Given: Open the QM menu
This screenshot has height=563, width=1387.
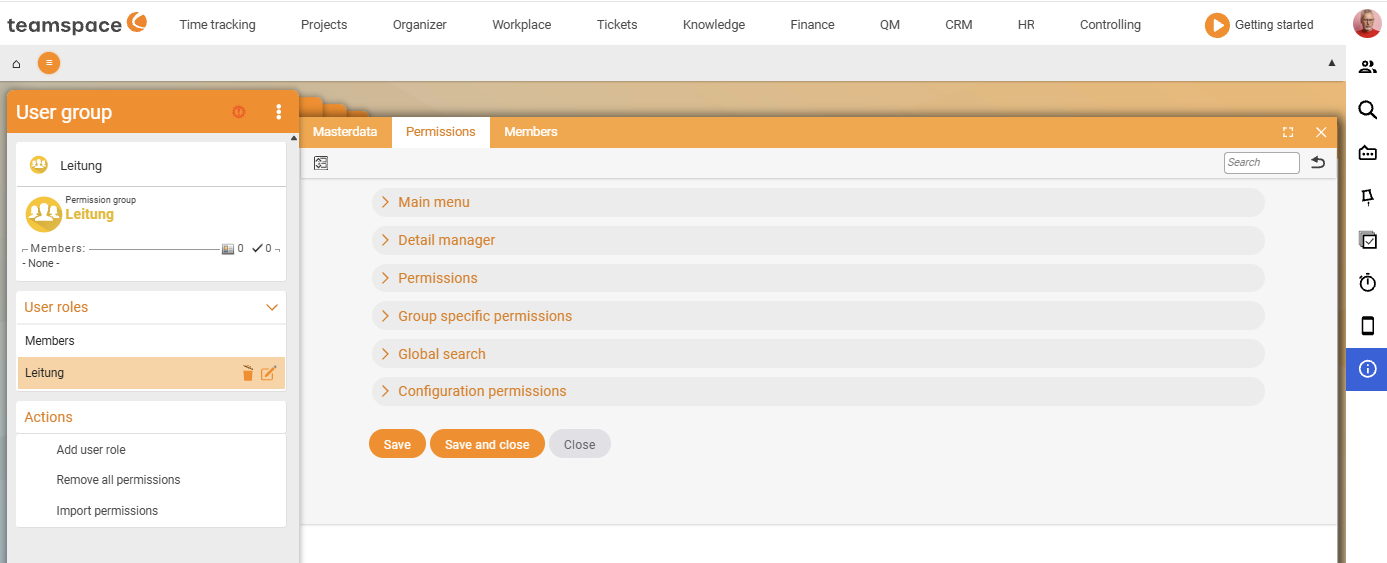Looking at the screenshot, I should pos(890,25).
